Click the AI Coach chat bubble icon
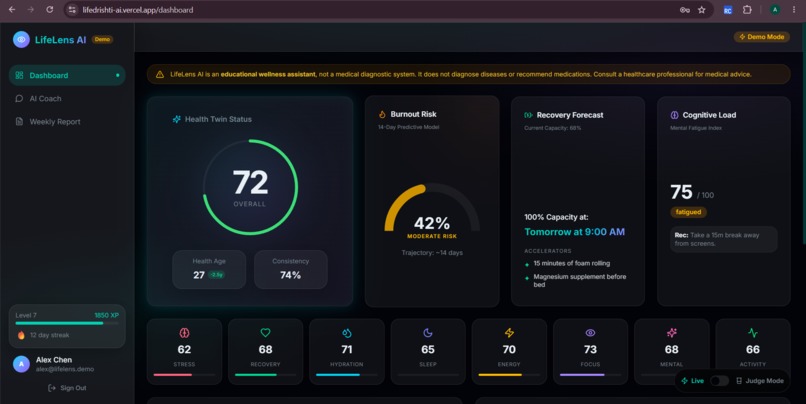Screen dimensions: 806x404 point(19,98)
